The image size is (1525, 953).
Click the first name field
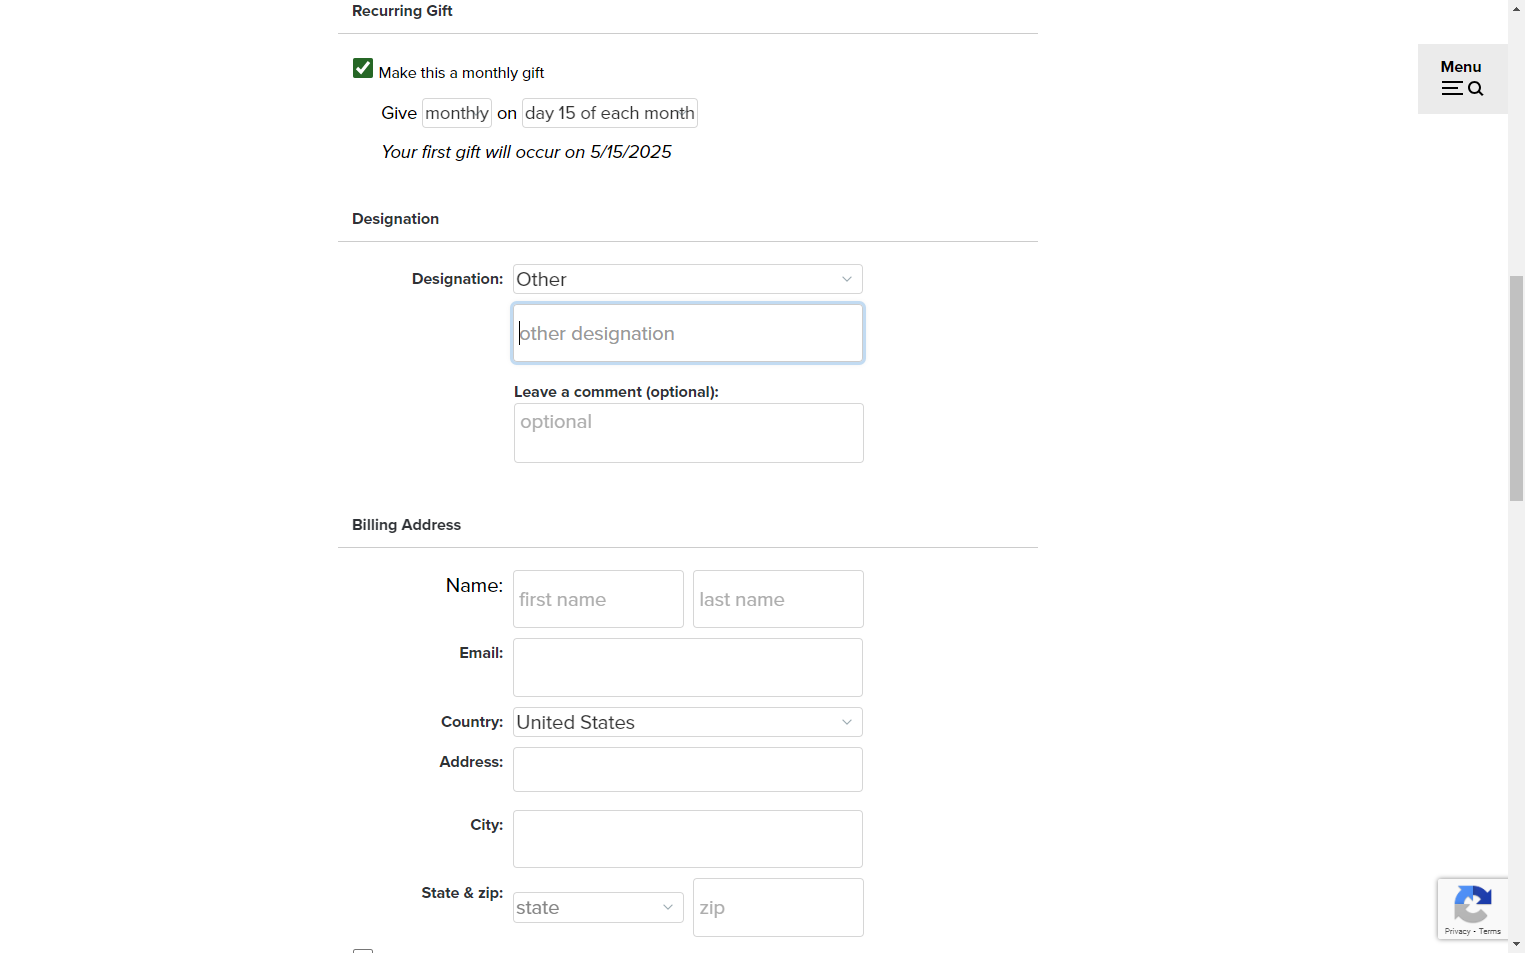point(598,599)
